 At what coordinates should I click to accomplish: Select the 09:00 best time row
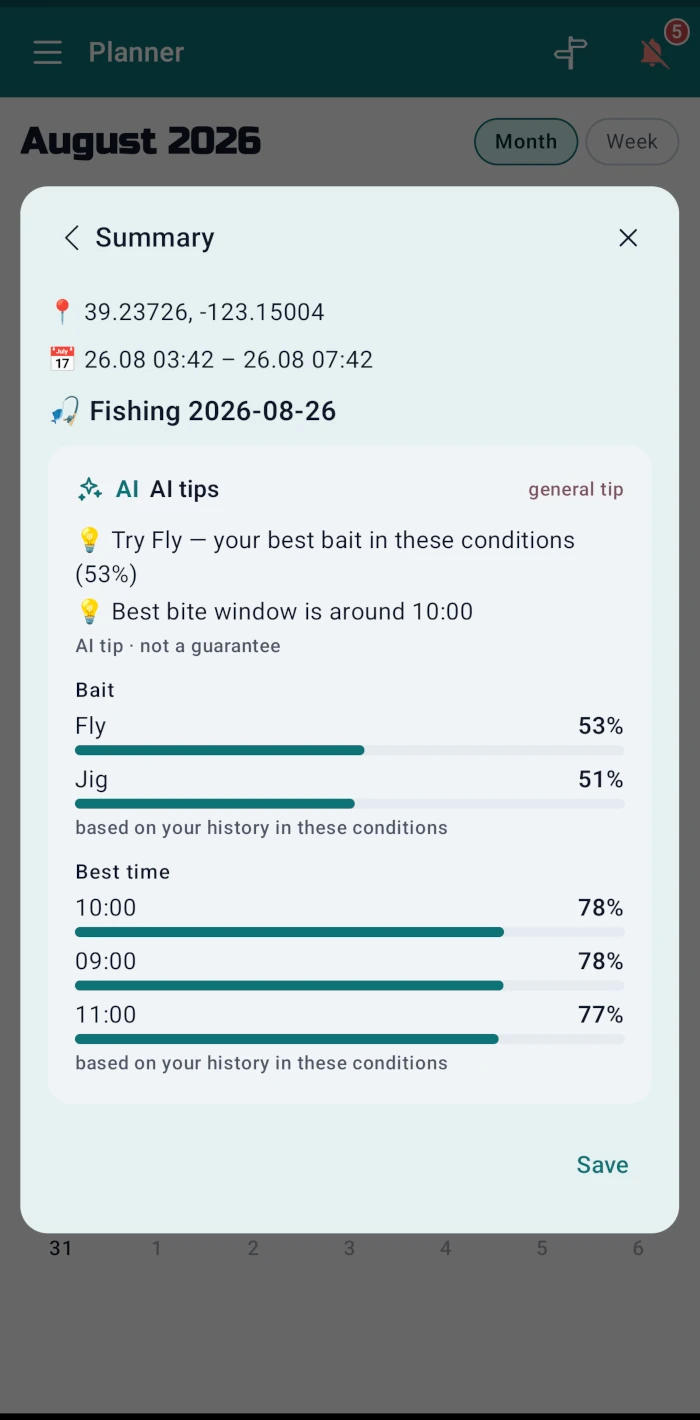(350, 971)
